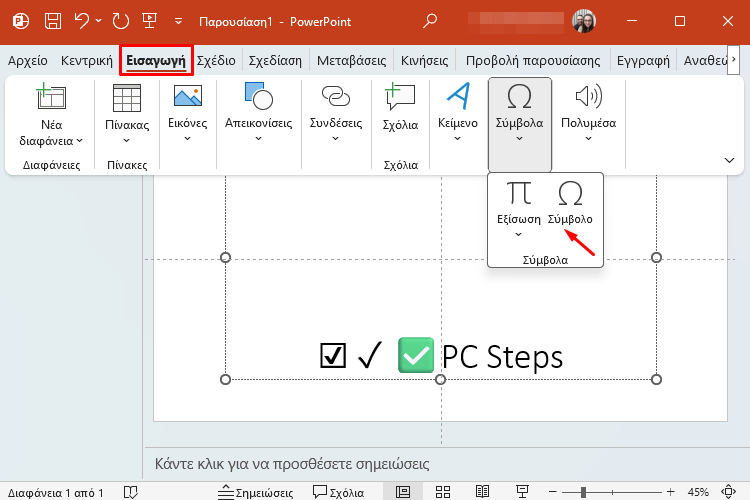Switch to Προβολή παρουσίασης tab
This screenshot has height=500, width=750.
[533, 61]
